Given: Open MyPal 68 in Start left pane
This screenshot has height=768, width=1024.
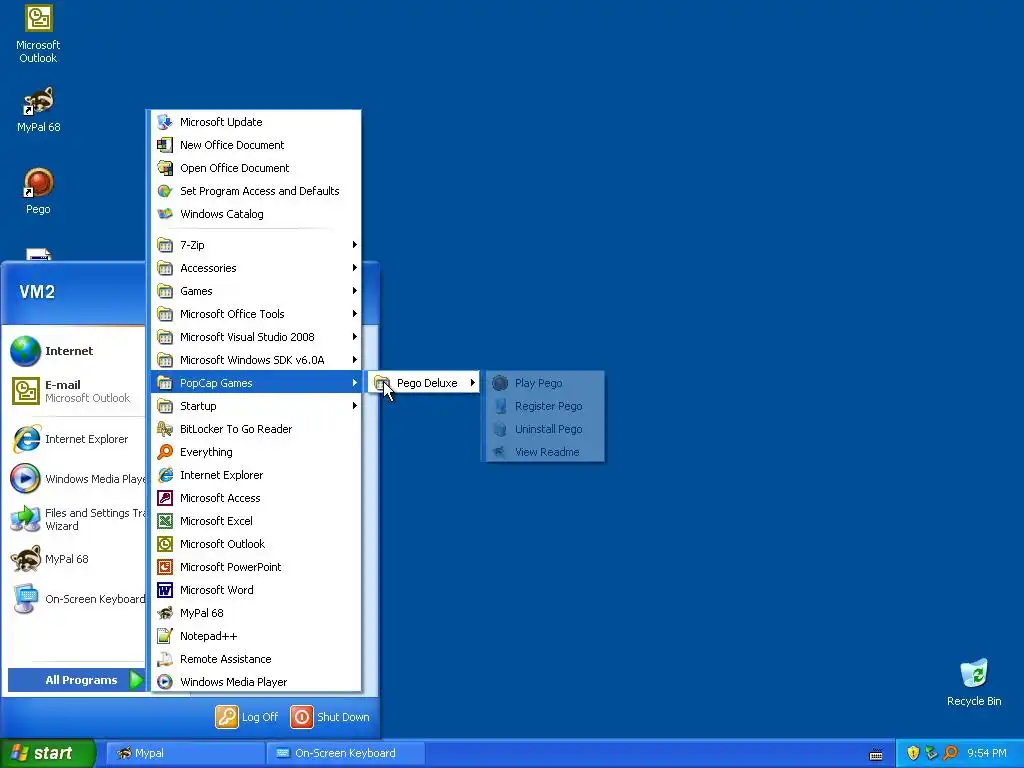Looking at the screenshot, I should tap(74, 559).
